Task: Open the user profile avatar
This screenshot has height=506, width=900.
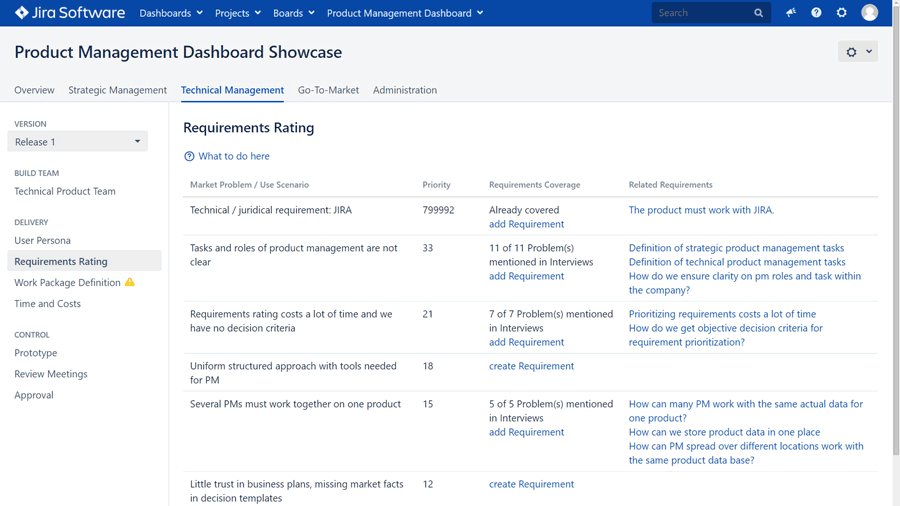Action: (870, 13)
